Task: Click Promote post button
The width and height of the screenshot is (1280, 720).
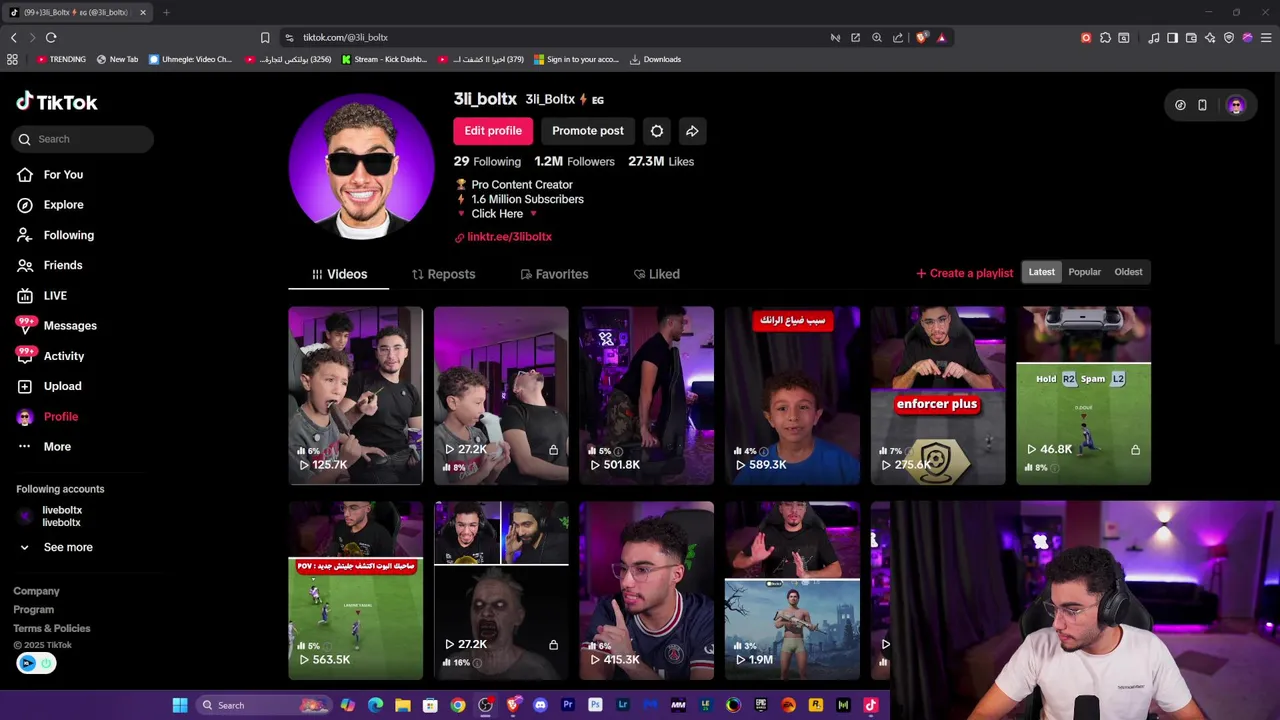Action: [x=588, y=131]
